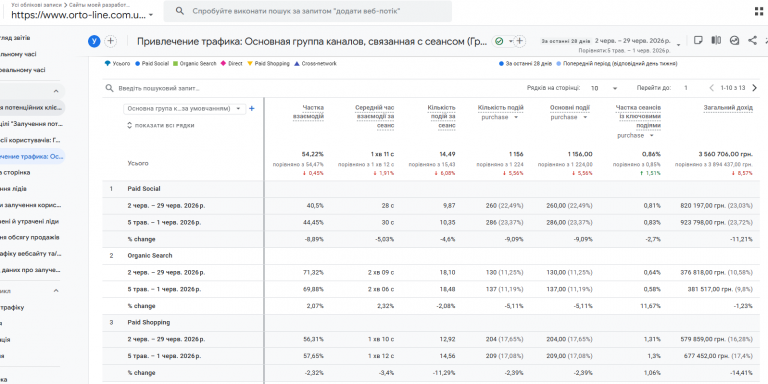
Task: Toggle 'Paid Social' legend series
Action: pyautogui.click(x=152, y=64)
